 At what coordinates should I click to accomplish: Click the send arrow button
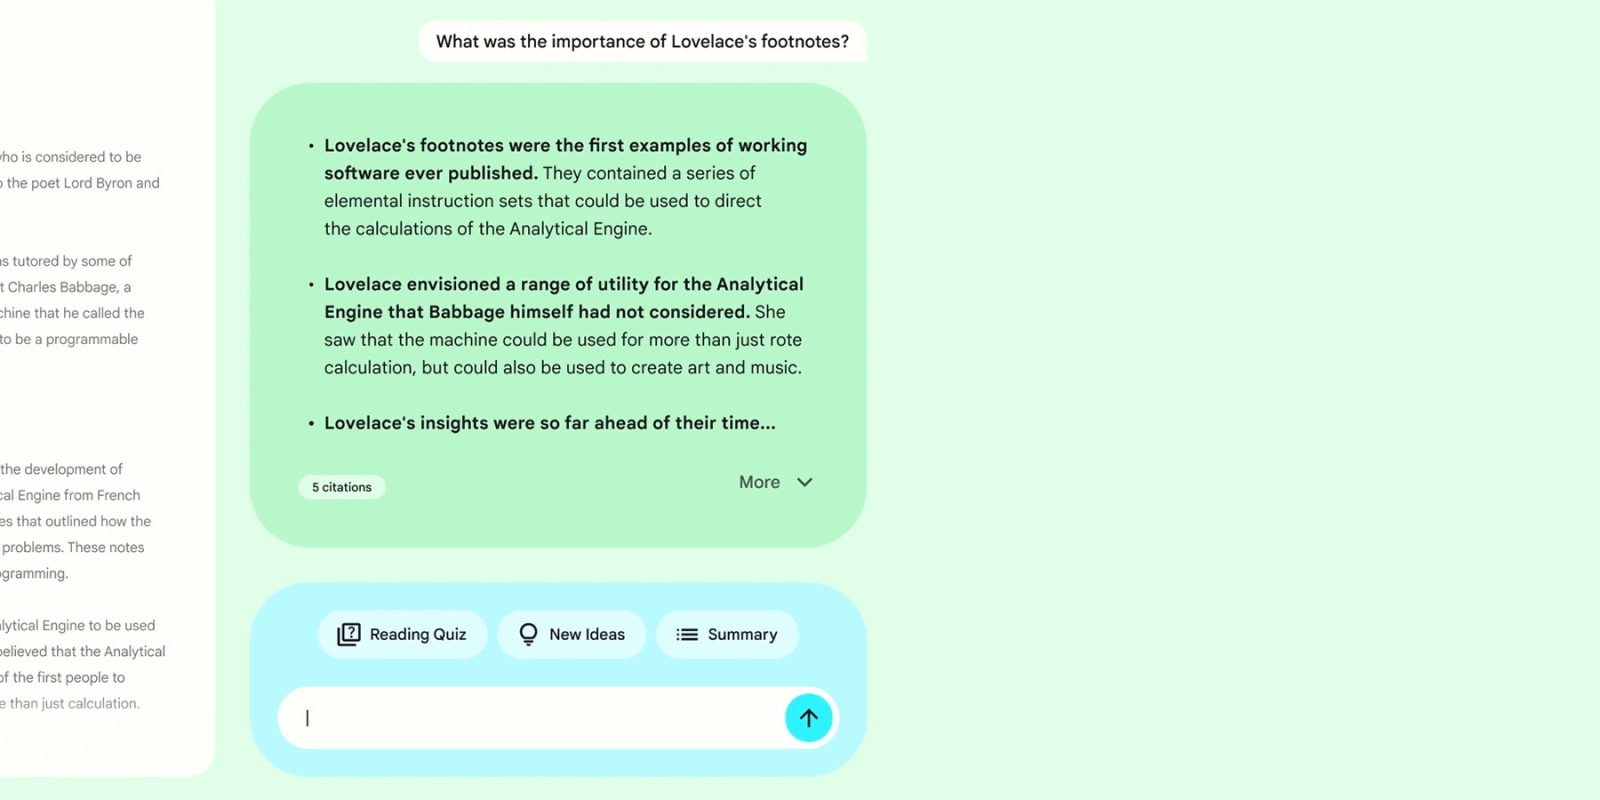coord(808,718)
